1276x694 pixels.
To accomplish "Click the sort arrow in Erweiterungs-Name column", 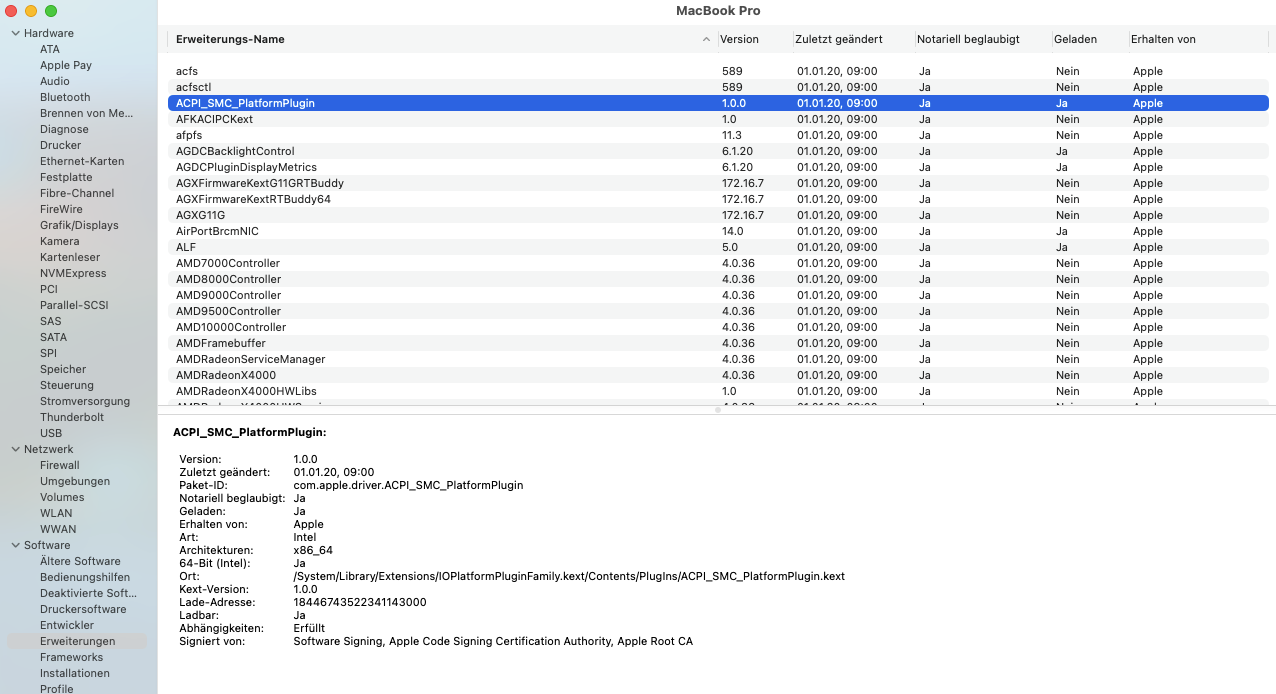I will click(706, 40).
